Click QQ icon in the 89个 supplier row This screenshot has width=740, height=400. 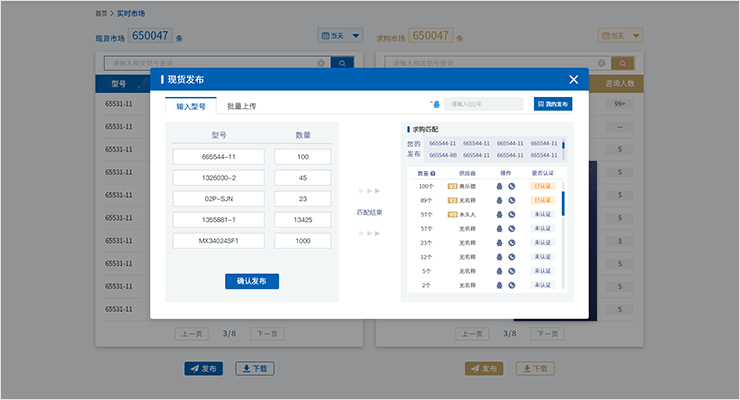coord(499,200)
